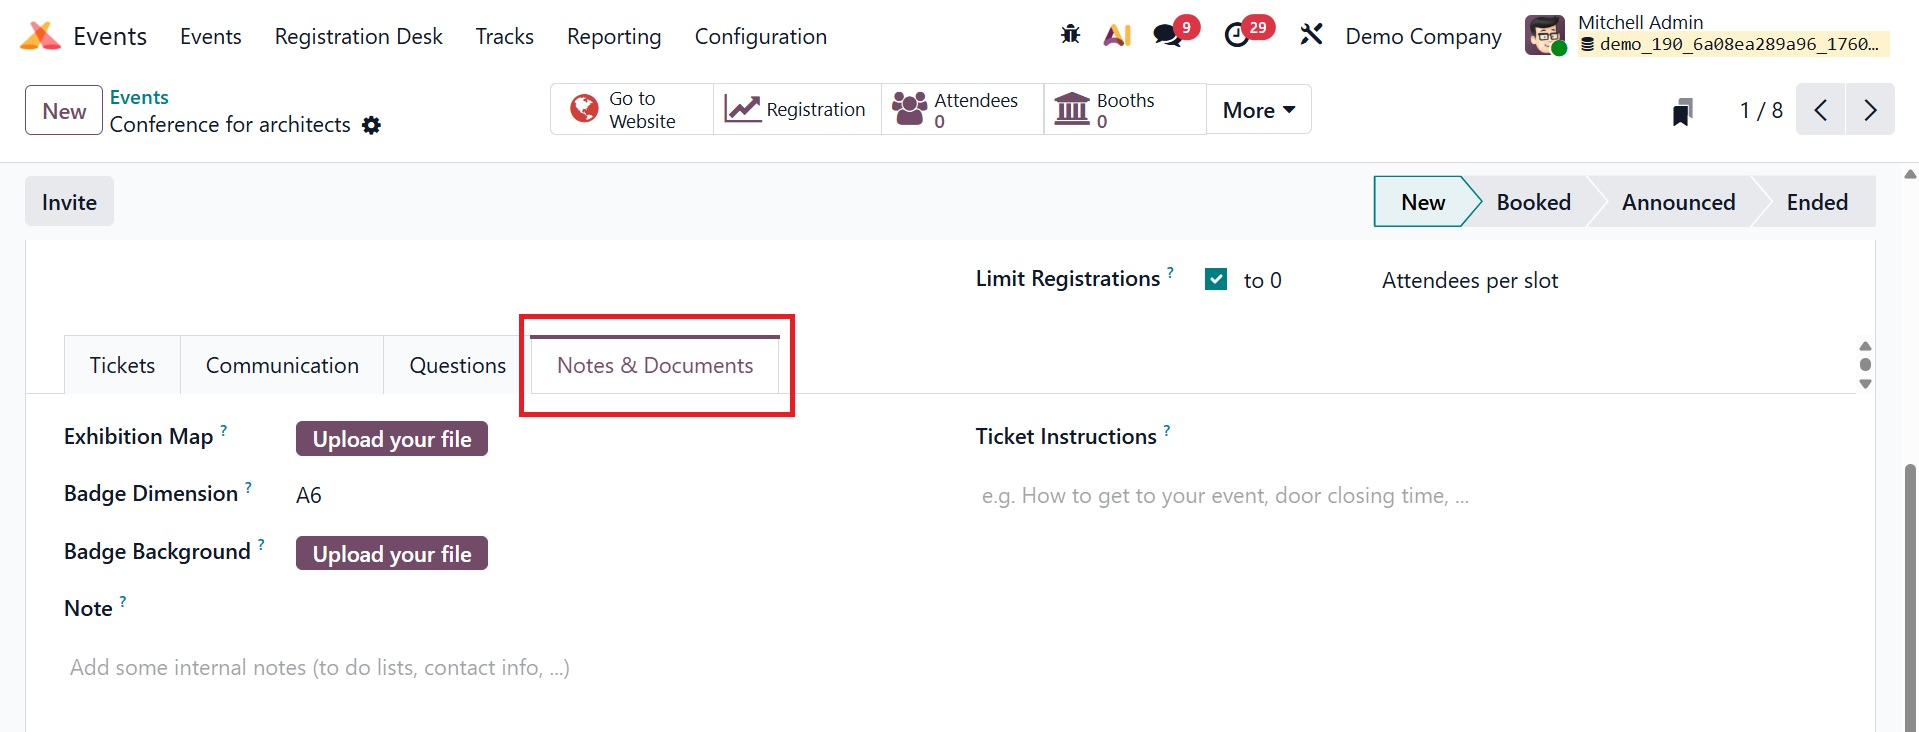Click the wrench tools icon
The image size is (1919, 732).
pyautogui.click(x=1311, y=36)
